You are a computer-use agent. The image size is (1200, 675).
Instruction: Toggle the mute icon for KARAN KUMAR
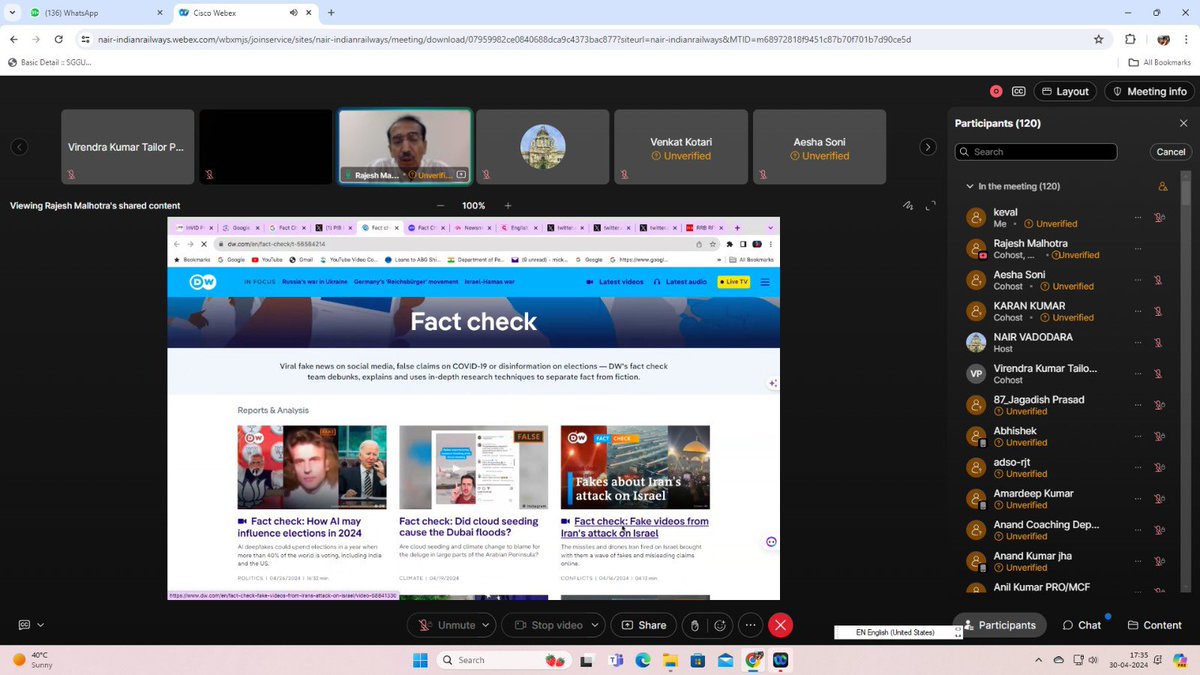click(x=1159, y=311)
